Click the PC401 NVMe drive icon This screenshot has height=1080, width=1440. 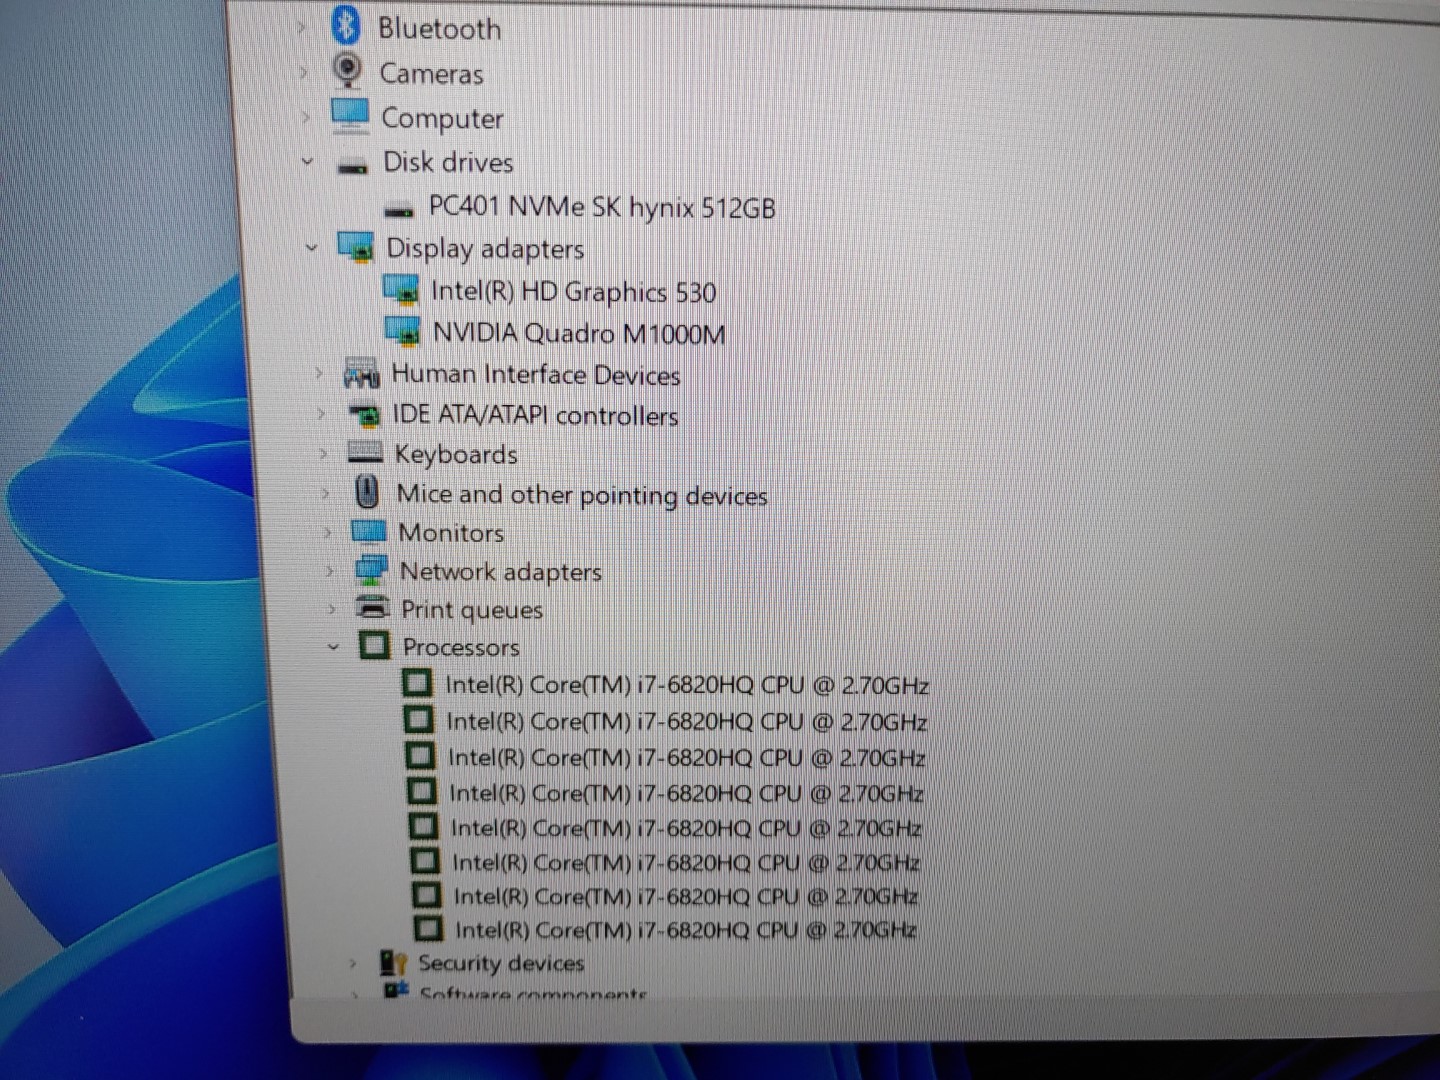tap(399, 210)
